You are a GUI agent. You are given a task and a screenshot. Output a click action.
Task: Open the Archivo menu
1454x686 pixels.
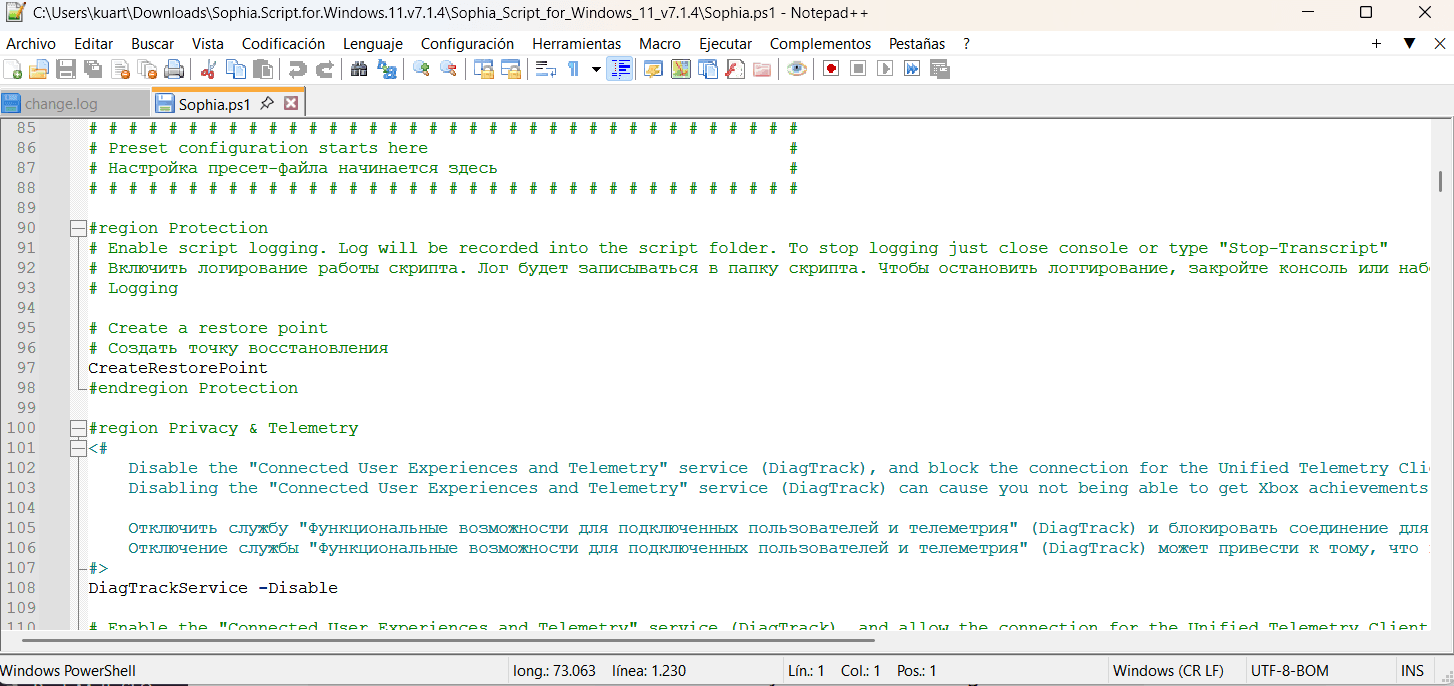click(31, 44)
